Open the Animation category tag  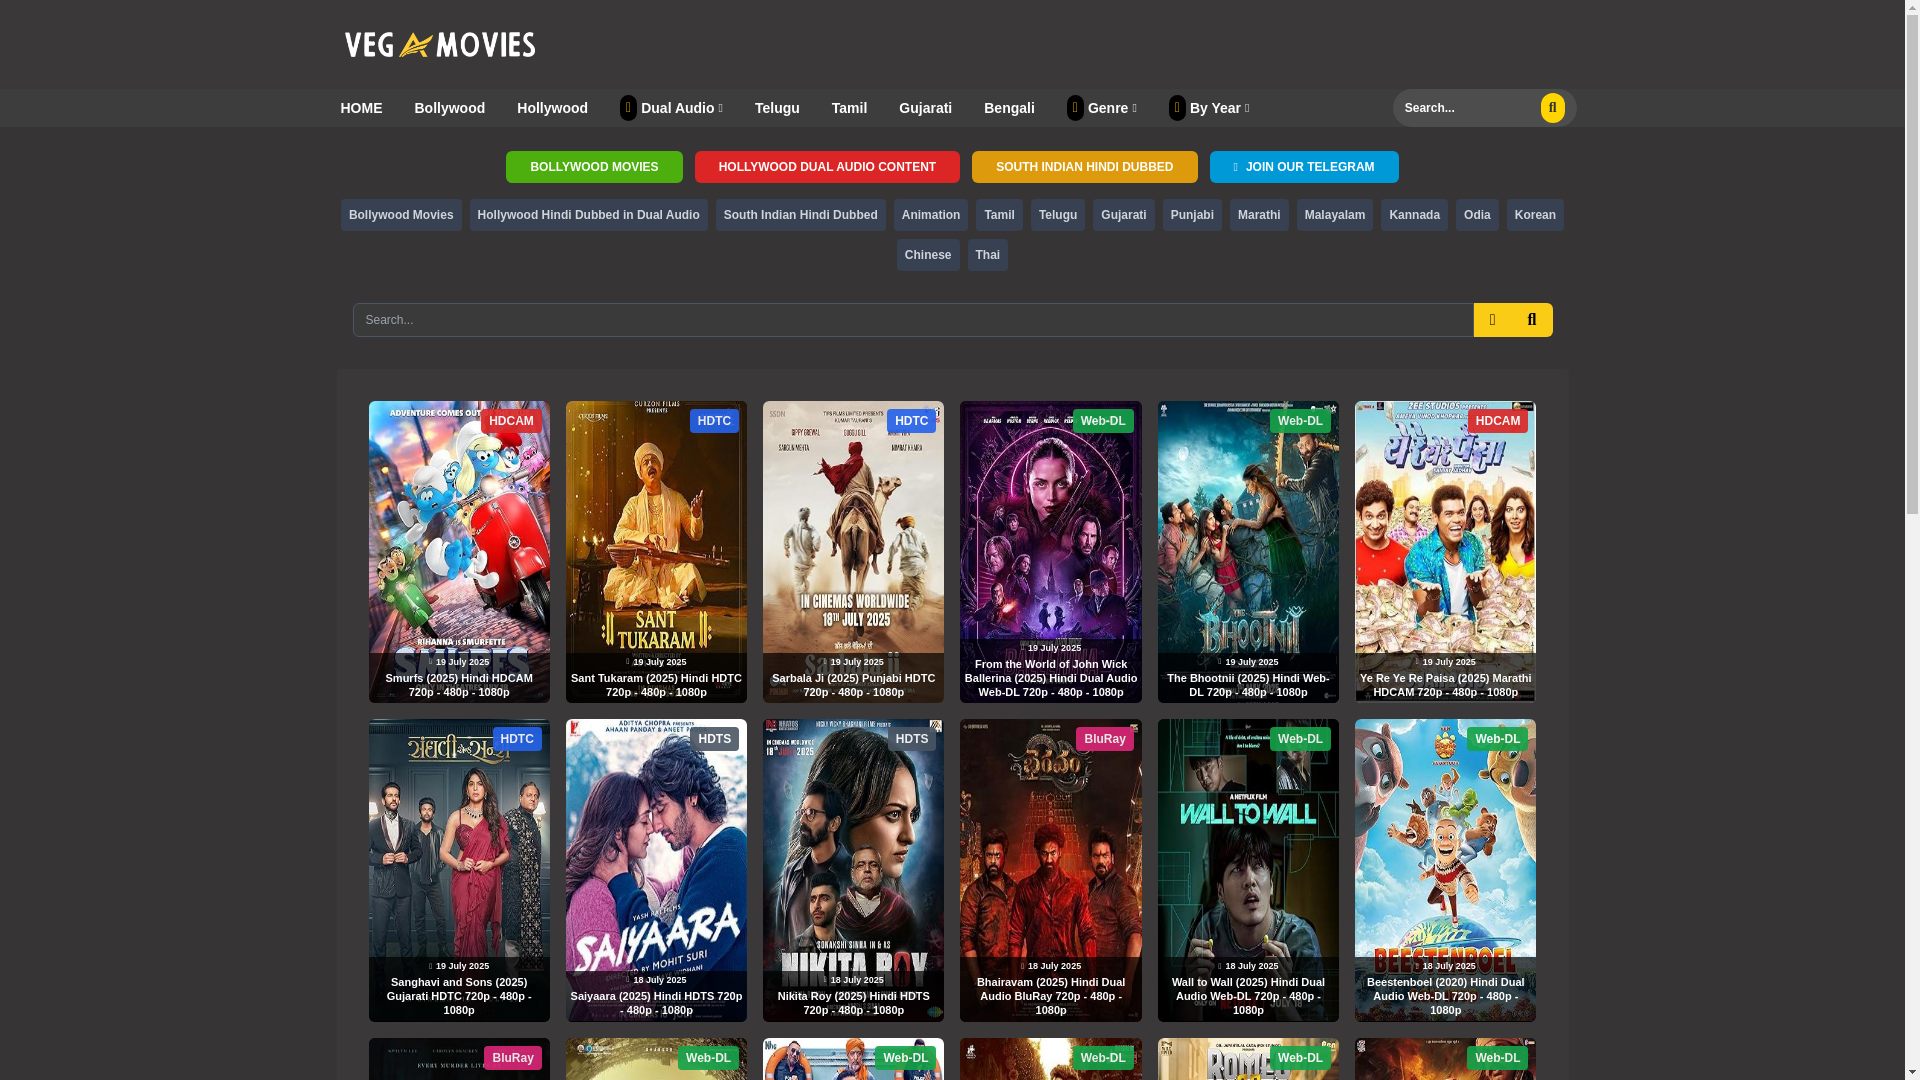[x=930, y=215]
